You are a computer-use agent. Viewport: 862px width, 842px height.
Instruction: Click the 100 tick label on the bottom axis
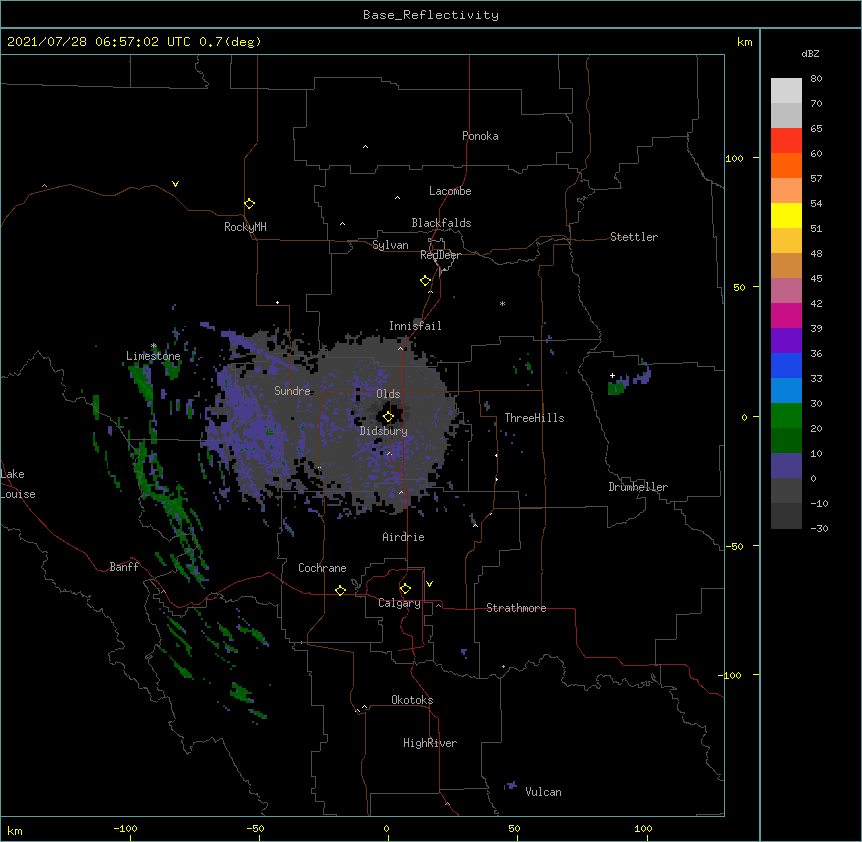pos(643,829)
